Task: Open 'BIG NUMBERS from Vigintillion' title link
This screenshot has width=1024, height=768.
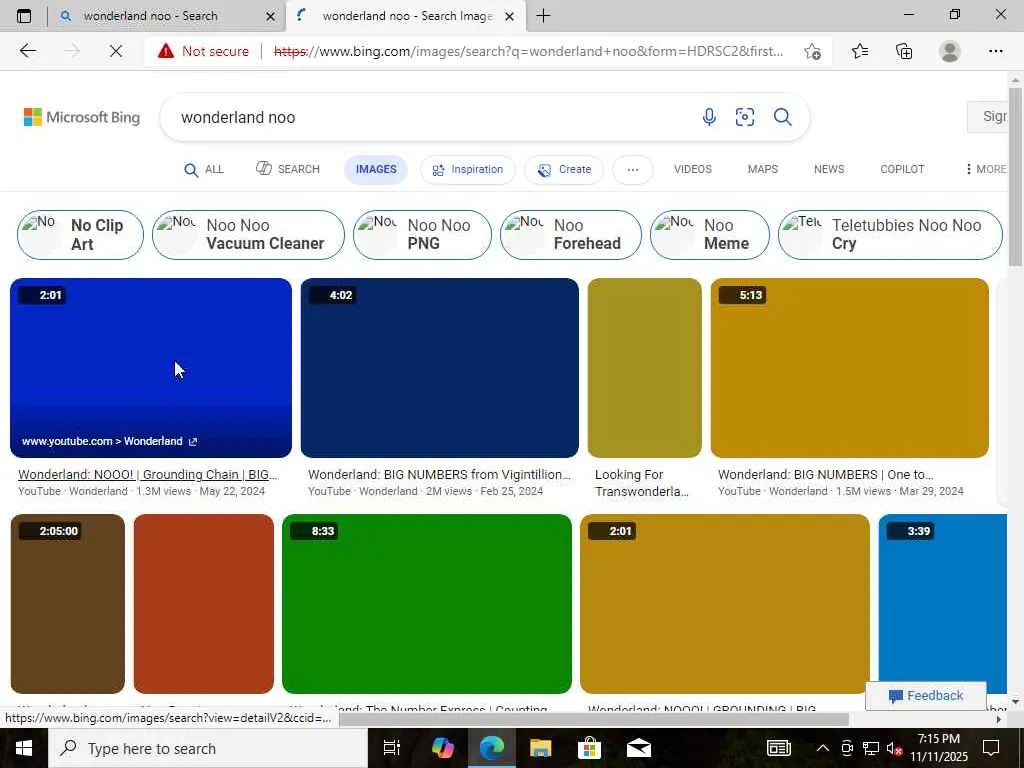Action: (440, 475)
